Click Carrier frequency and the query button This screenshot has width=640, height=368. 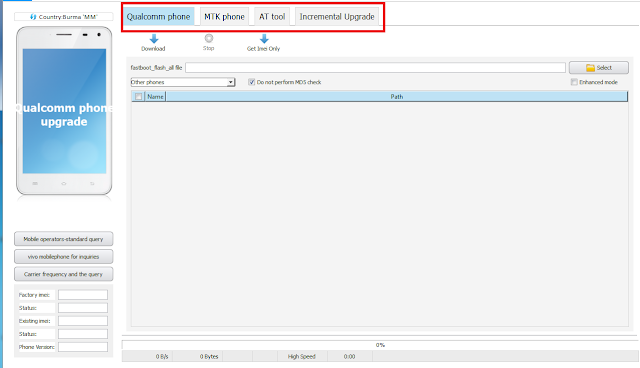[63, 274]
